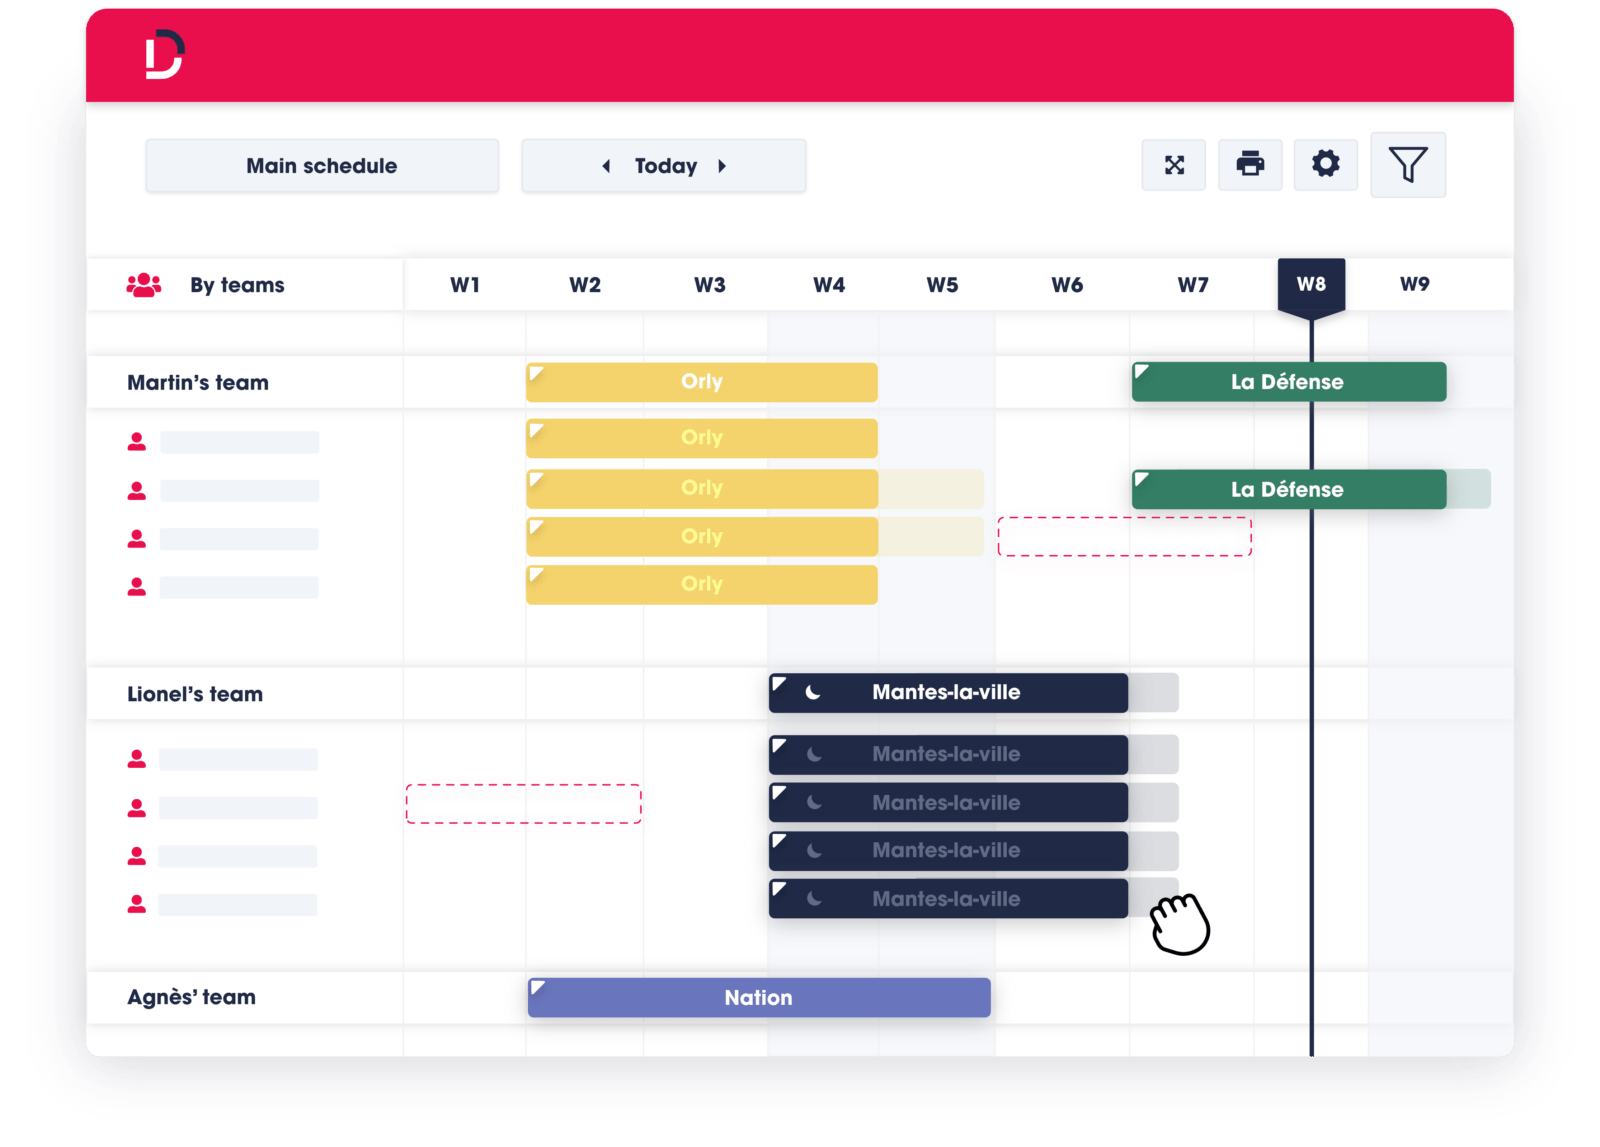
Task: Select last member under Lionel's team
Action: (222, 905)
